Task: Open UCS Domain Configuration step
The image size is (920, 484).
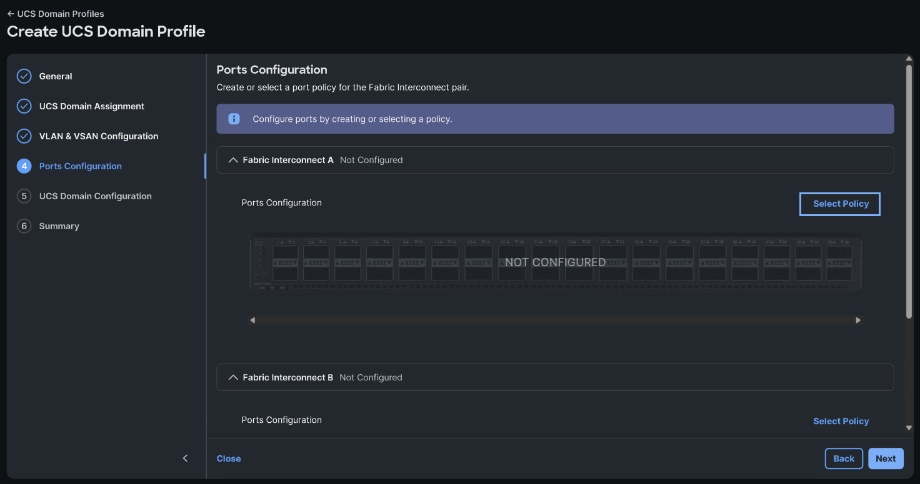Action: pos(95,196)
